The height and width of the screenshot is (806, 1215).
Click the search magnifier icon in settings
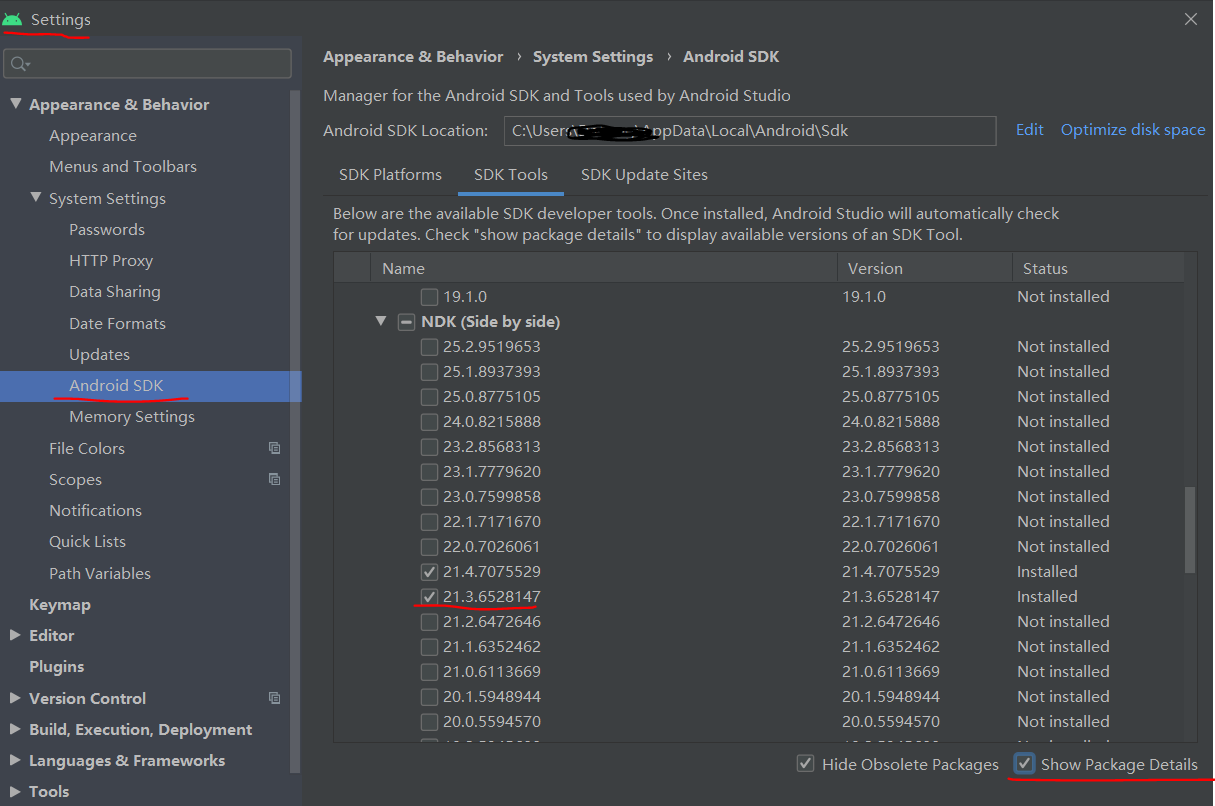19,64
